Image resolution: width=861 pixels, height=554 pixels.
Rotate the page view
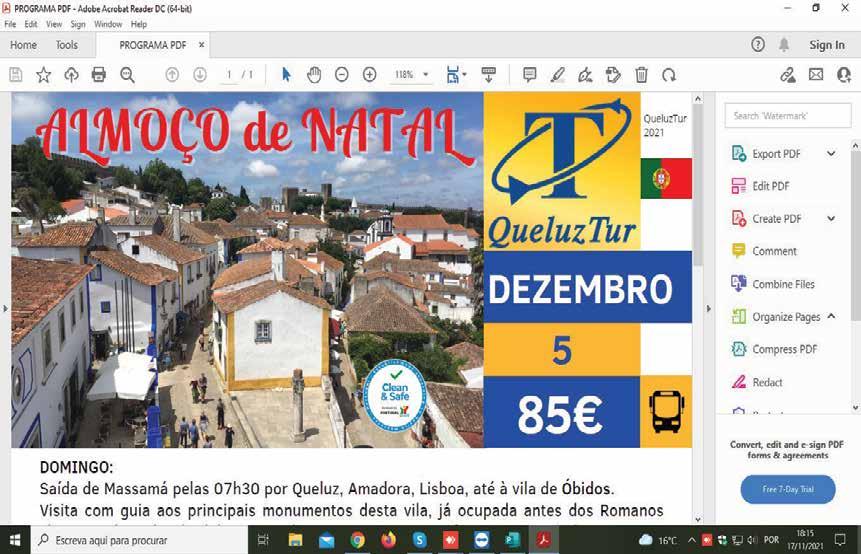(669, 74)
